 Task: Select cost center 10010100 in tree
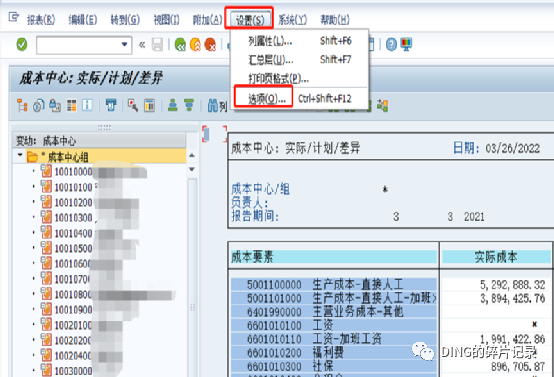coord(73,187)
